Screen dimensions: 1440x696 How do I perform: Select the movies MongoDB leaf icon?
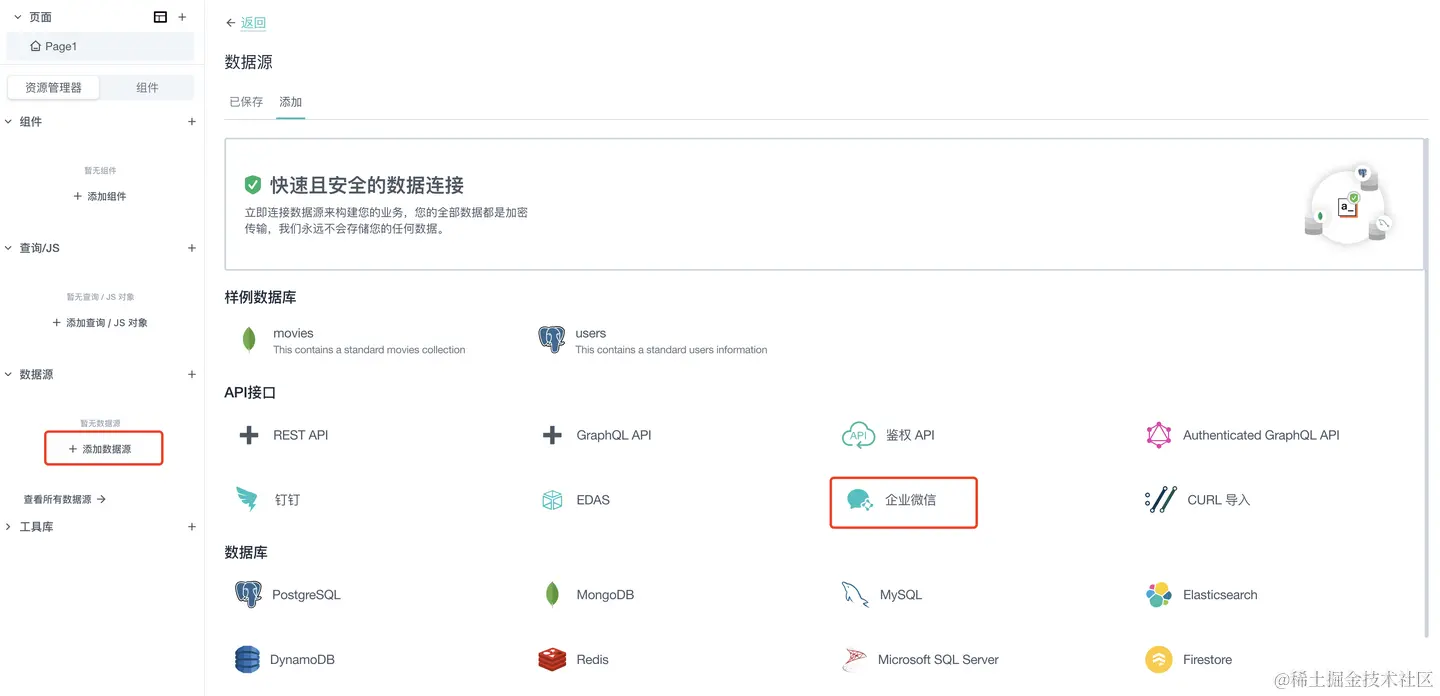249,340
